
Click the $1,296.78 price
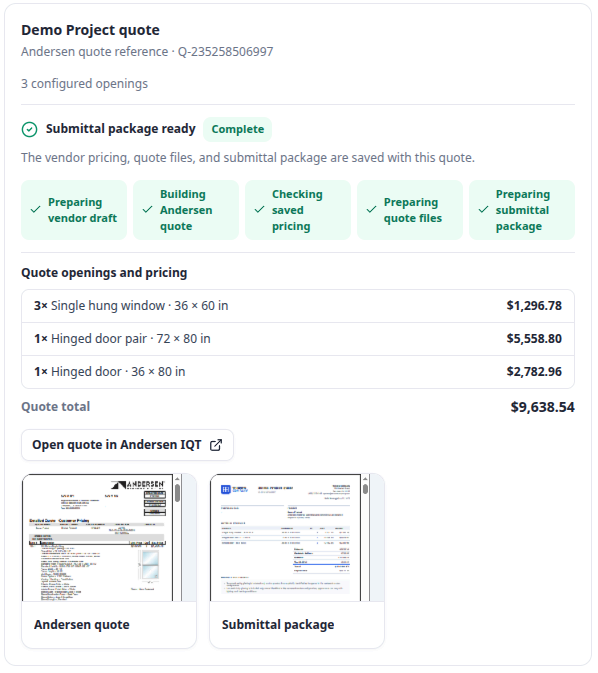tap(534, 306)
